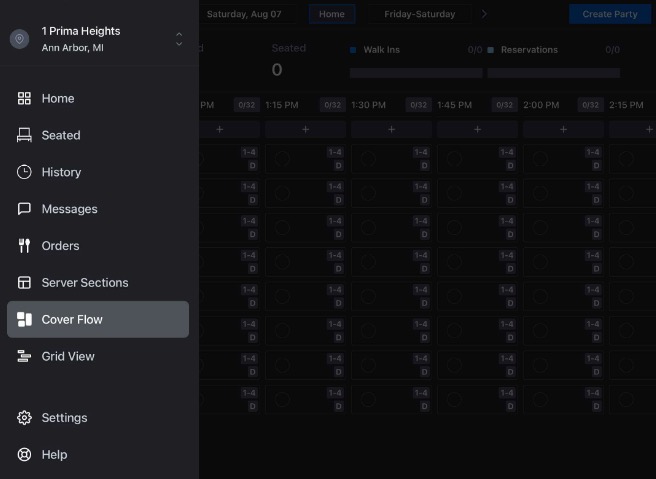Click the next chevron after Friday-Saturday
This screenshot has width=656, height=479.
click(484, 14)
